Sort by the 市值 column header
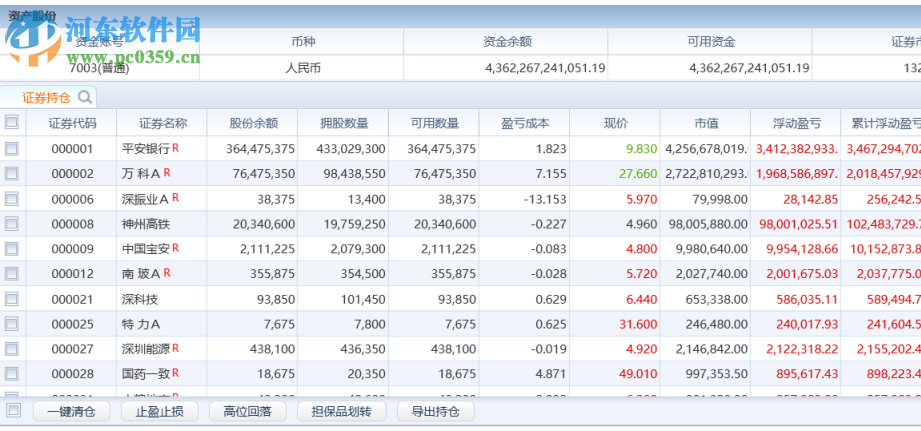The width and height of the screenshot is (921, 431). pos(705,123)
